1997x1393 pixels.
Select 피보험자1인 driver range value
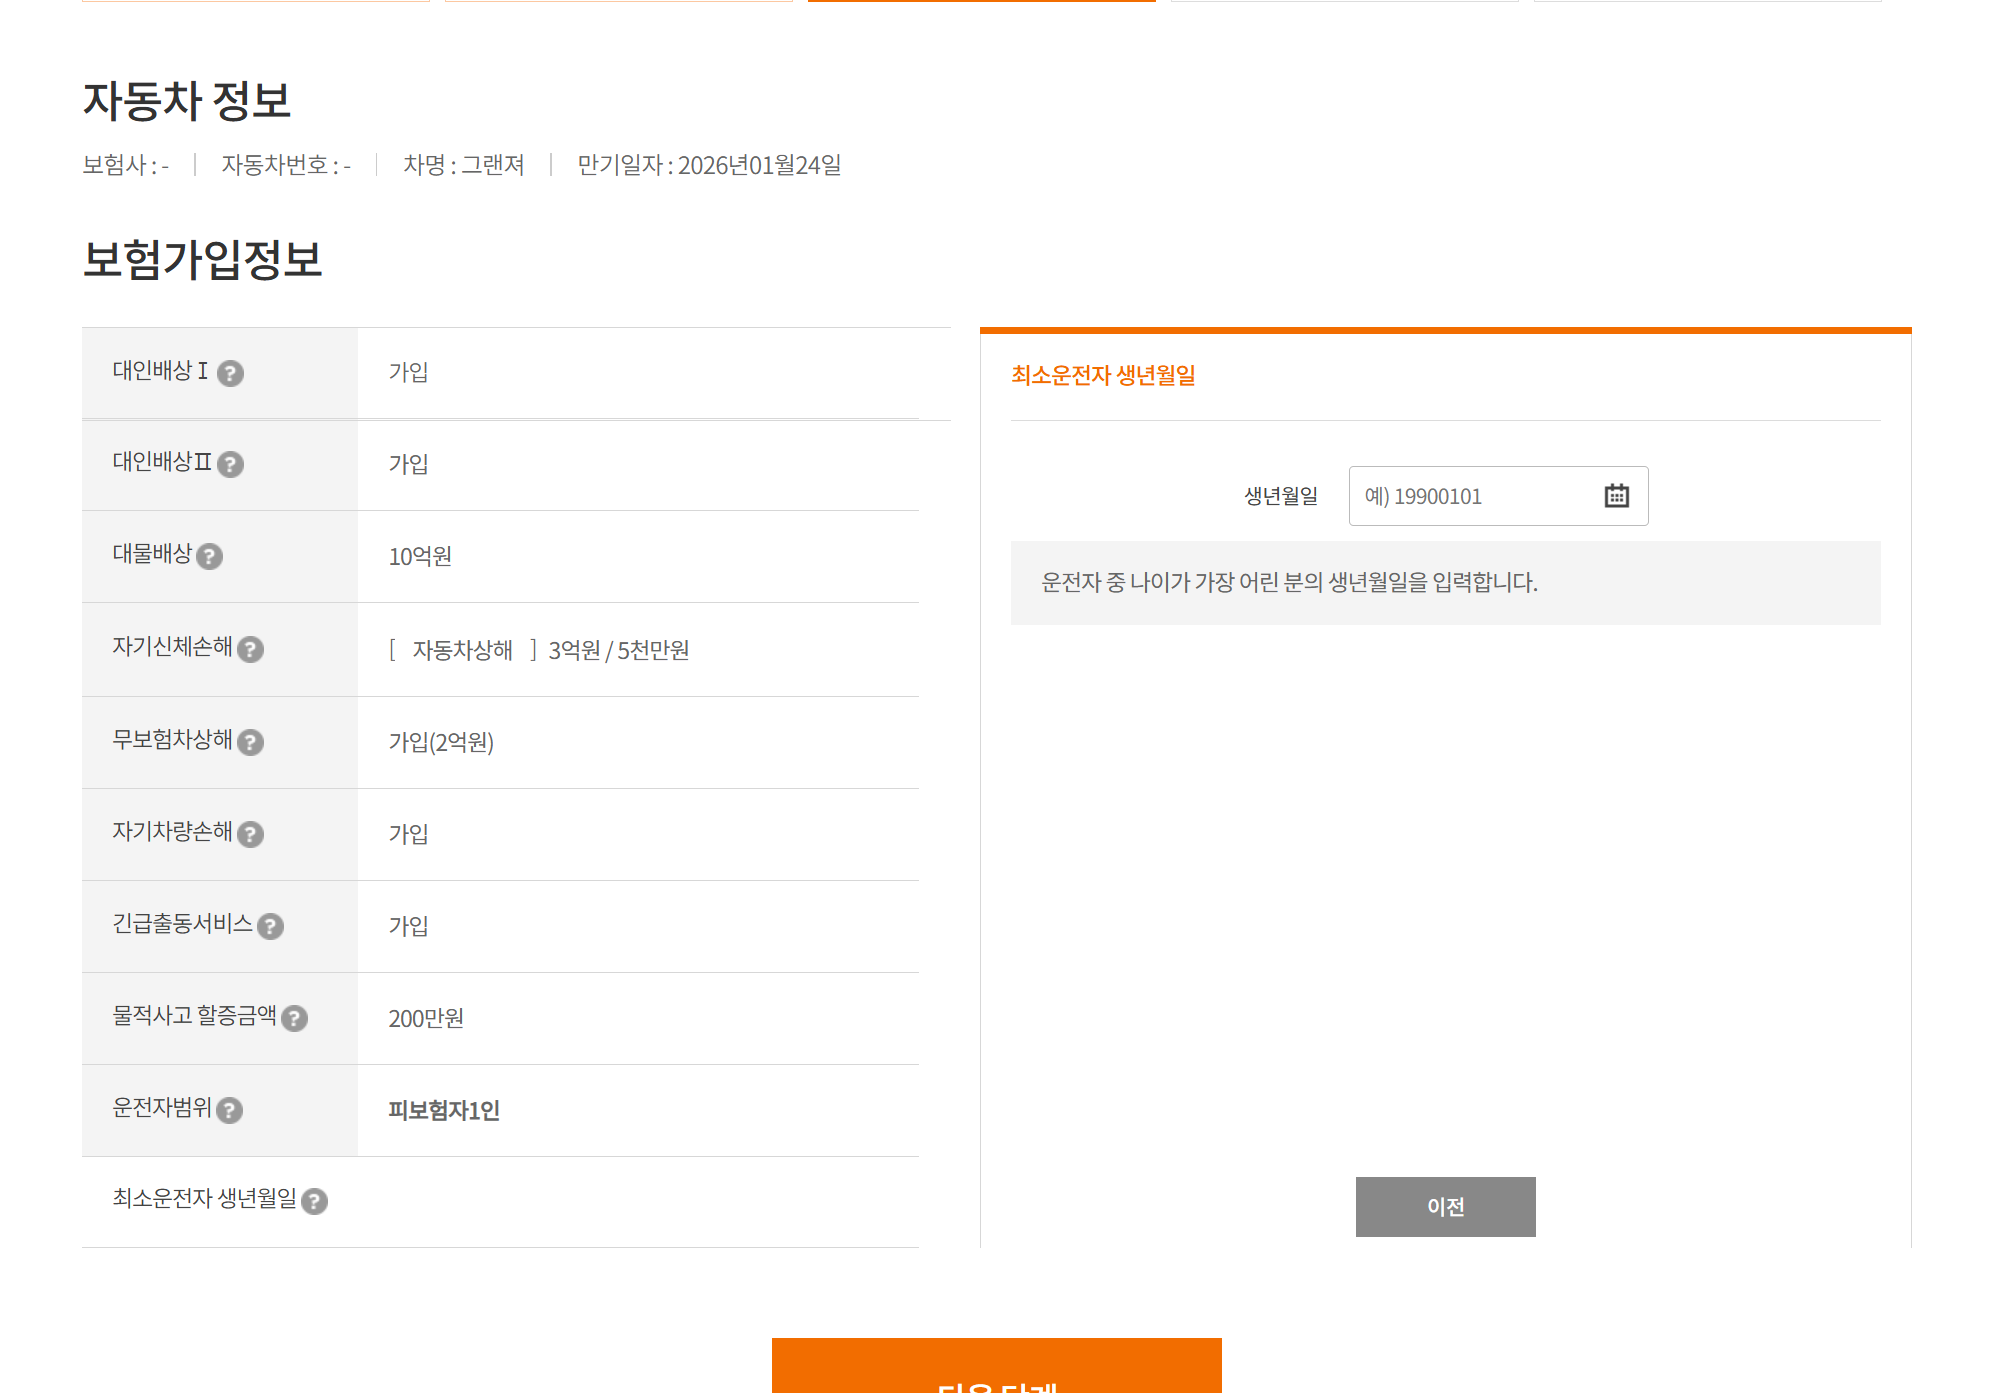pyautogui.click(x=444, y=1110)
